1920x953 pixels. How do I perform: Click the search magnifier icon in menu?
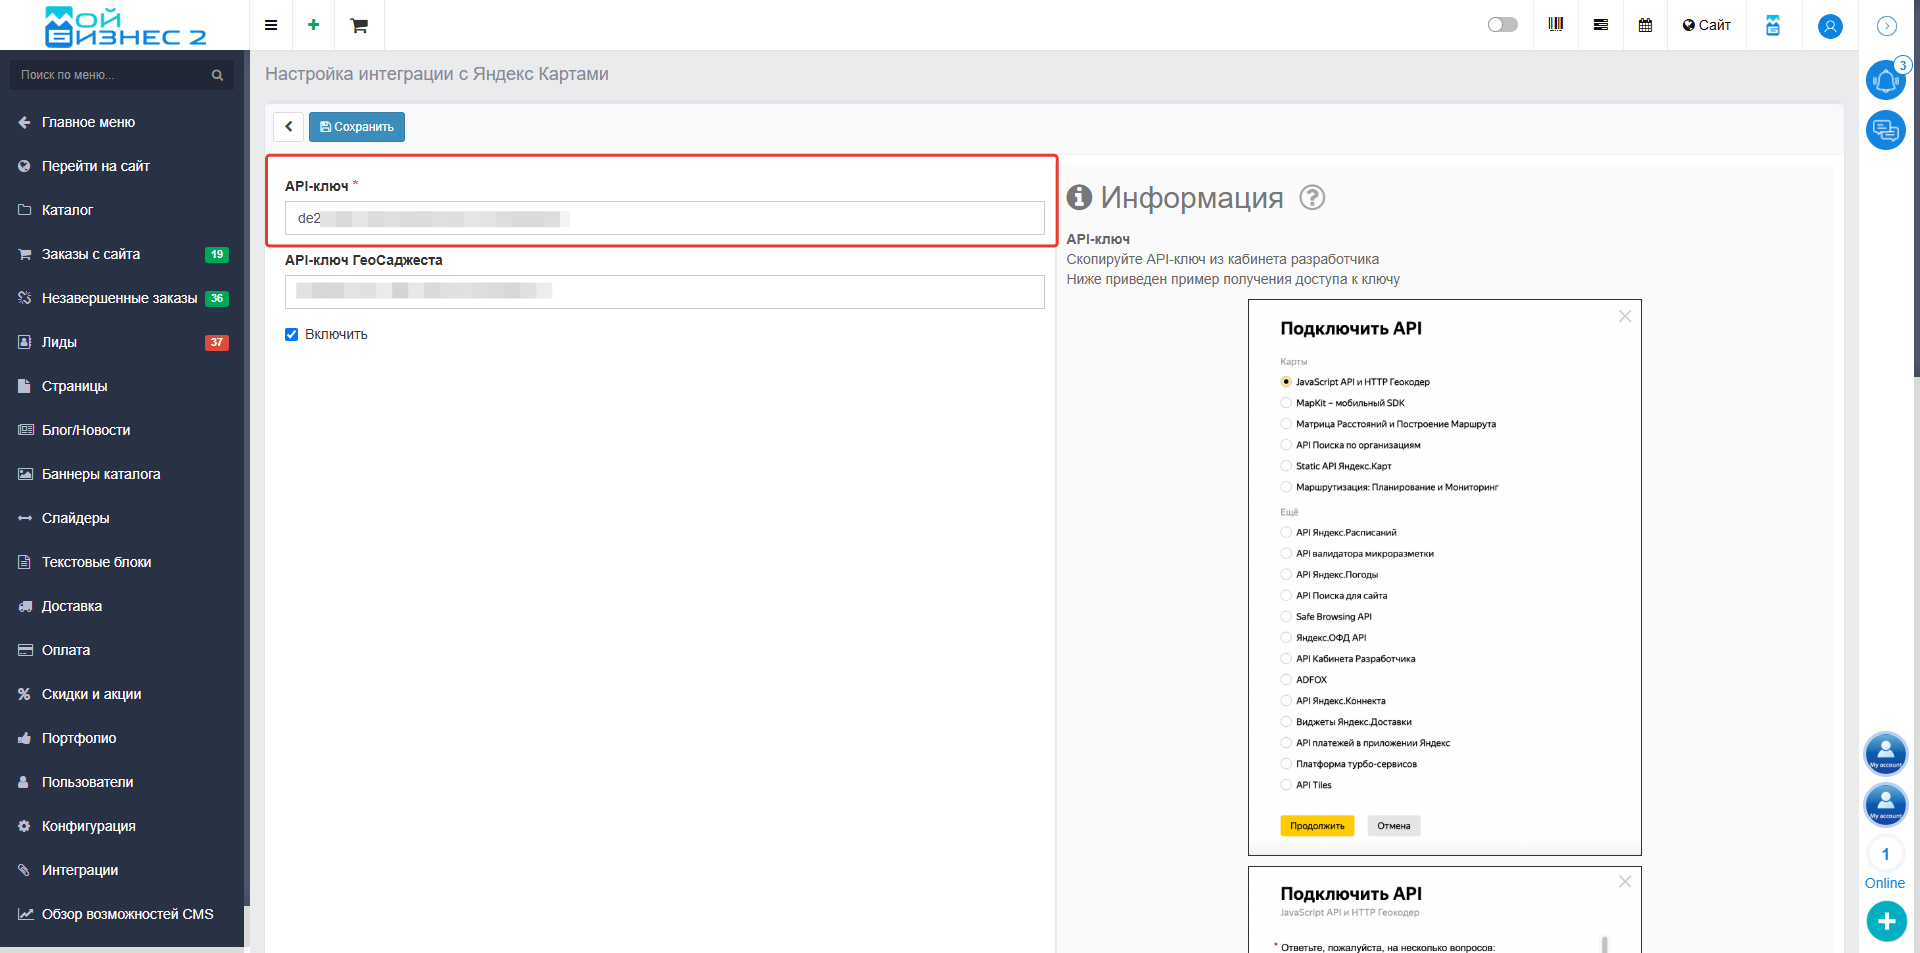(217, 75)
